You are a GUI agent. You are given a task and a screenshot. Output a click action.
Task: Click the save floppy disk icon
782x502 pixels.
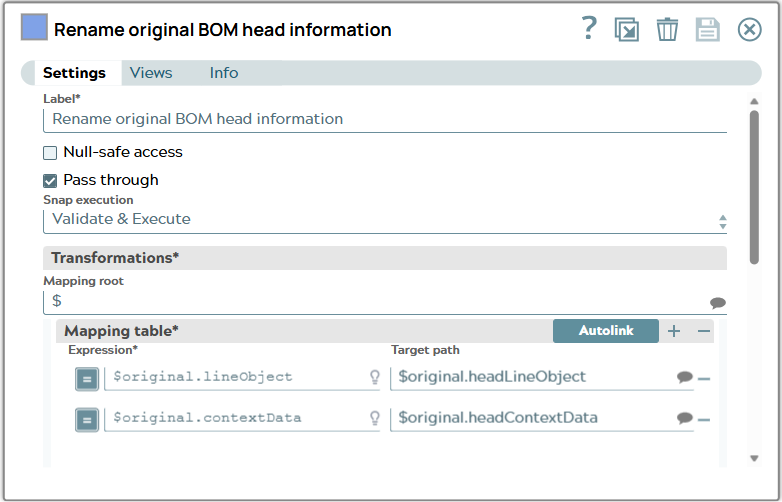click(x=708, y=29)
